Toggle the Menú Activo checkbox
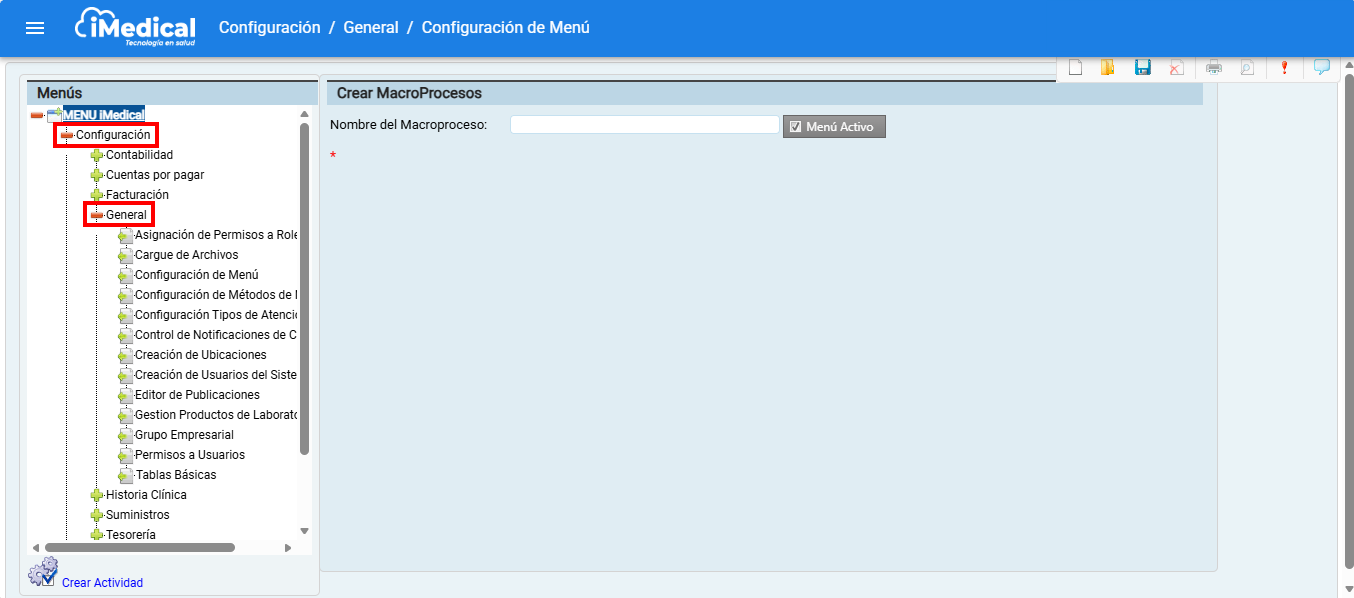 point(796,127)
